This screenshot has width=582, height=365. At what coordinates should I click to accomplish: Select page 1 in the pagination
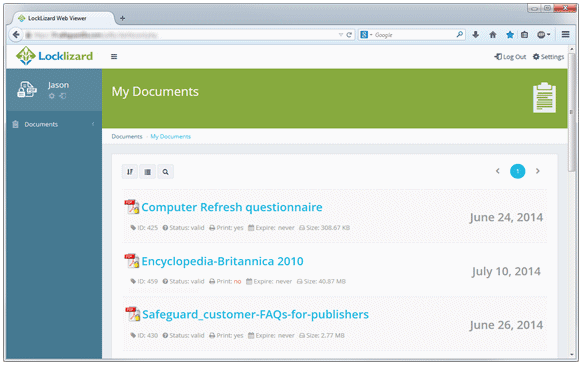517,171
